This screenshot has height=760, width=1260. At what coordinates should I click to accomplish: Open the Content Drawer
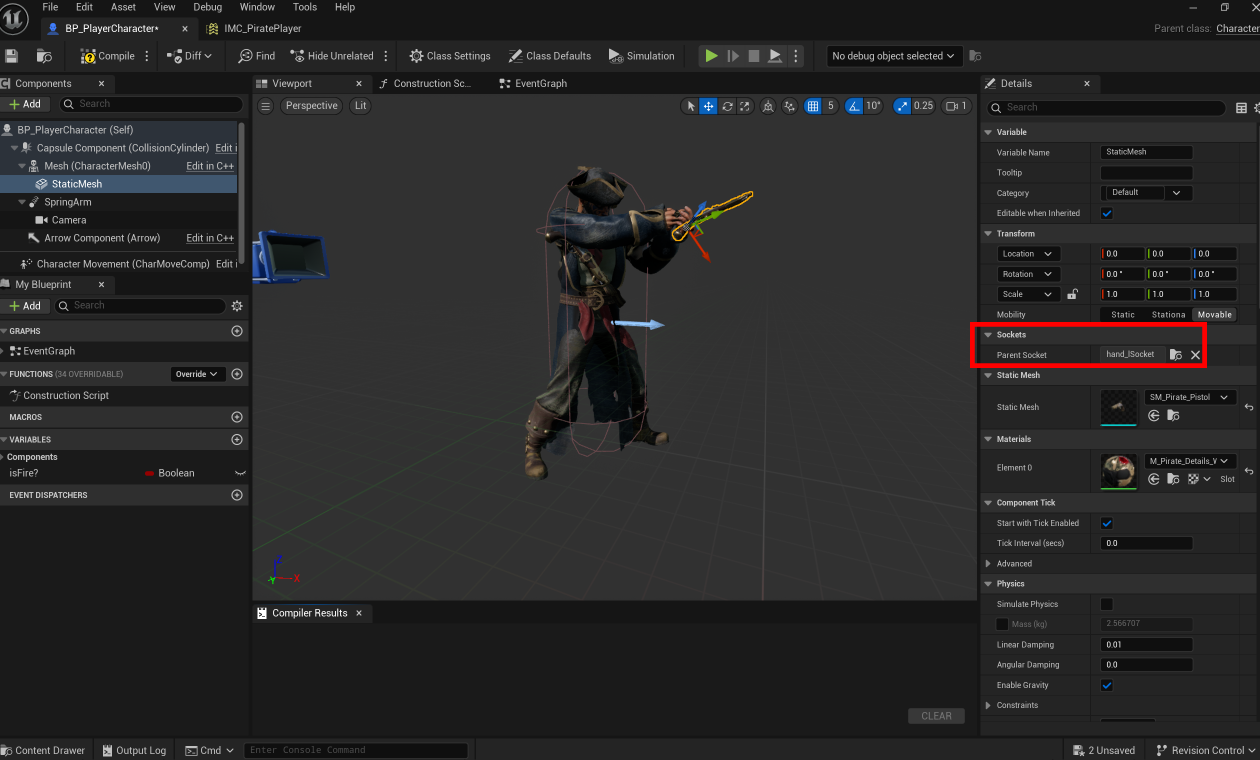(x=43, y=750)
